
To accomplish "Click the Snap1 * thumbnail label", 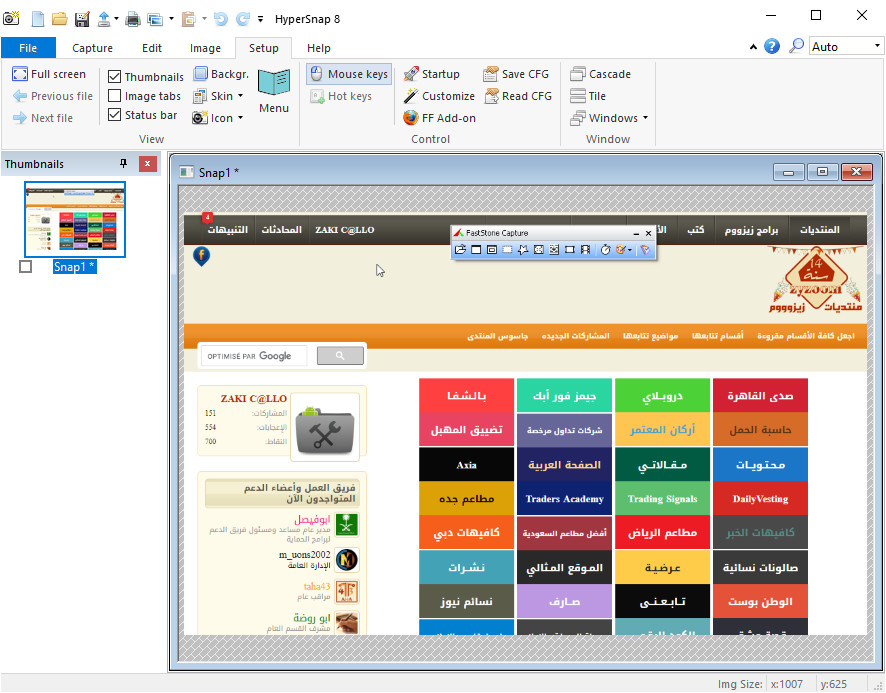I will [75, 266].
